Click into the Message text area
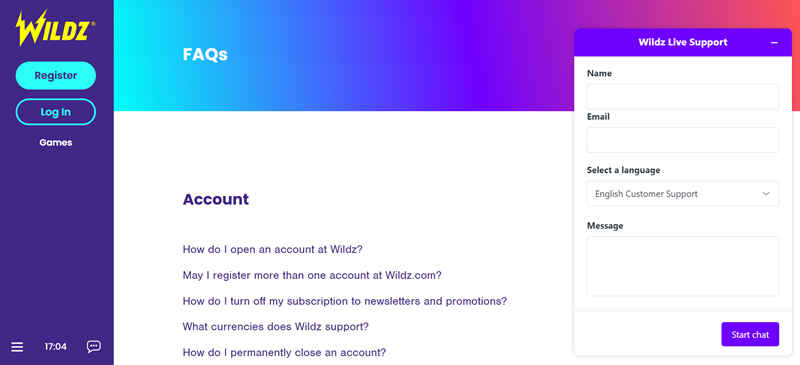 pos(683,266)
